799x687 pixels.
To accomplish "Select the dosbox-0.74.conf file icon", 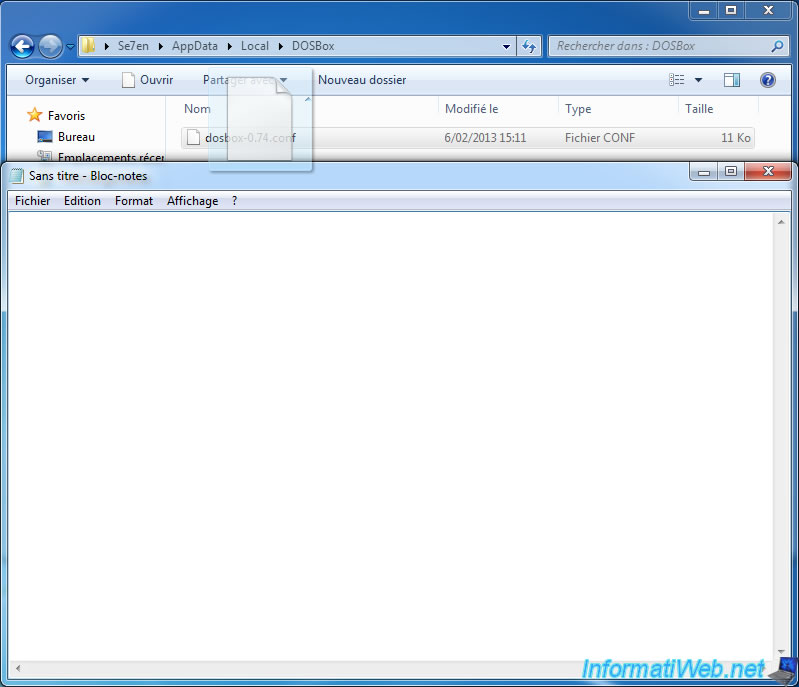I will coord(193,138).
